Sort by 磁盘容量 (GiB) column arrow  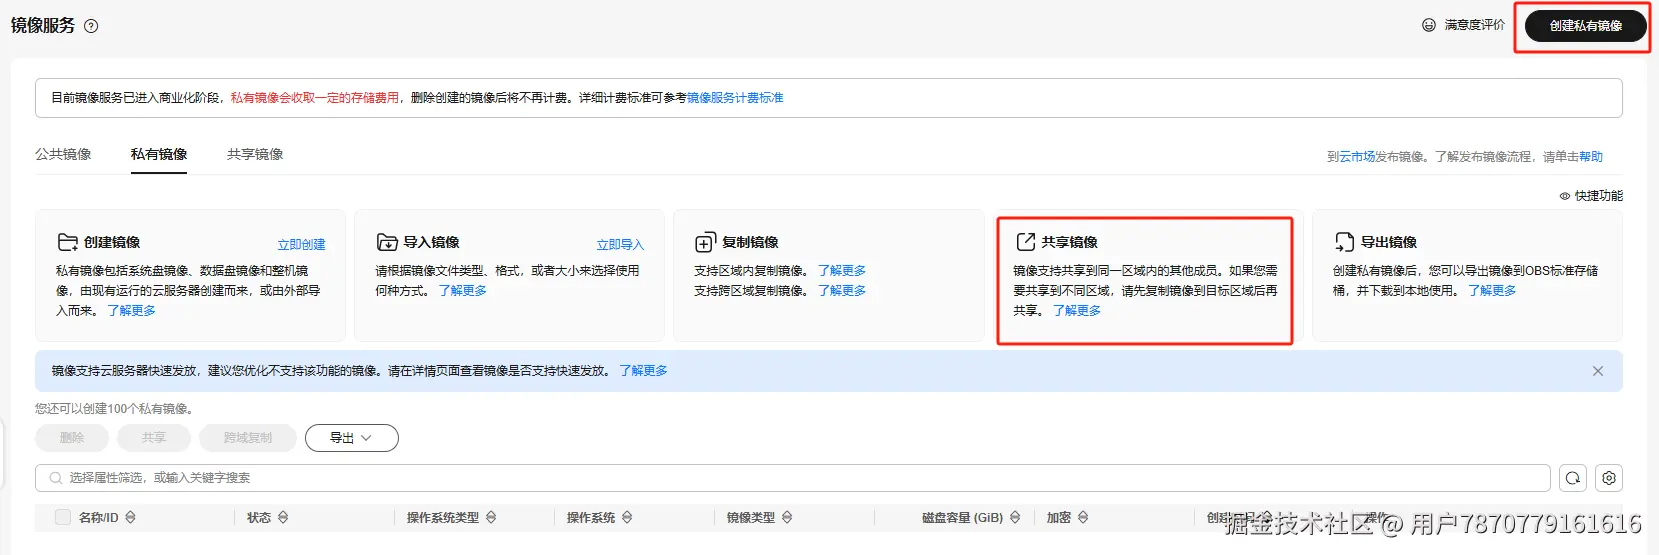point(1015,517)
